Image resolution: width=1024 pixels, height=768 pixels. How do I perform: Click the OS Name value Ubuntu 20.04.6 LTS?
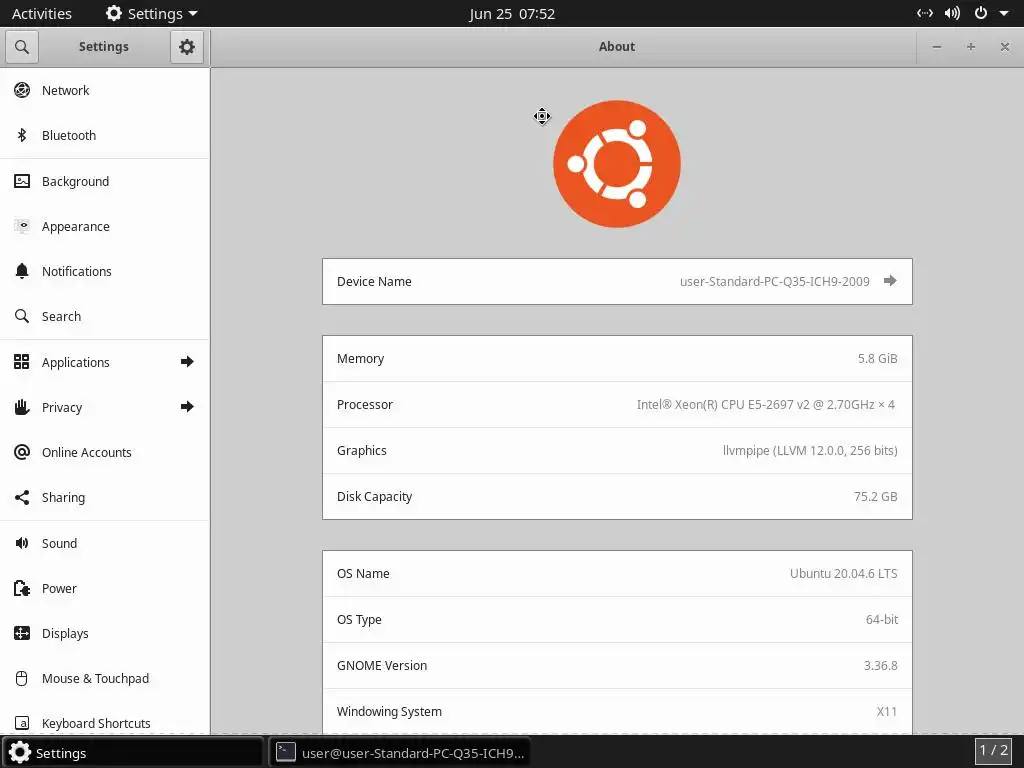pyautogui.click(x=843, y=573)
